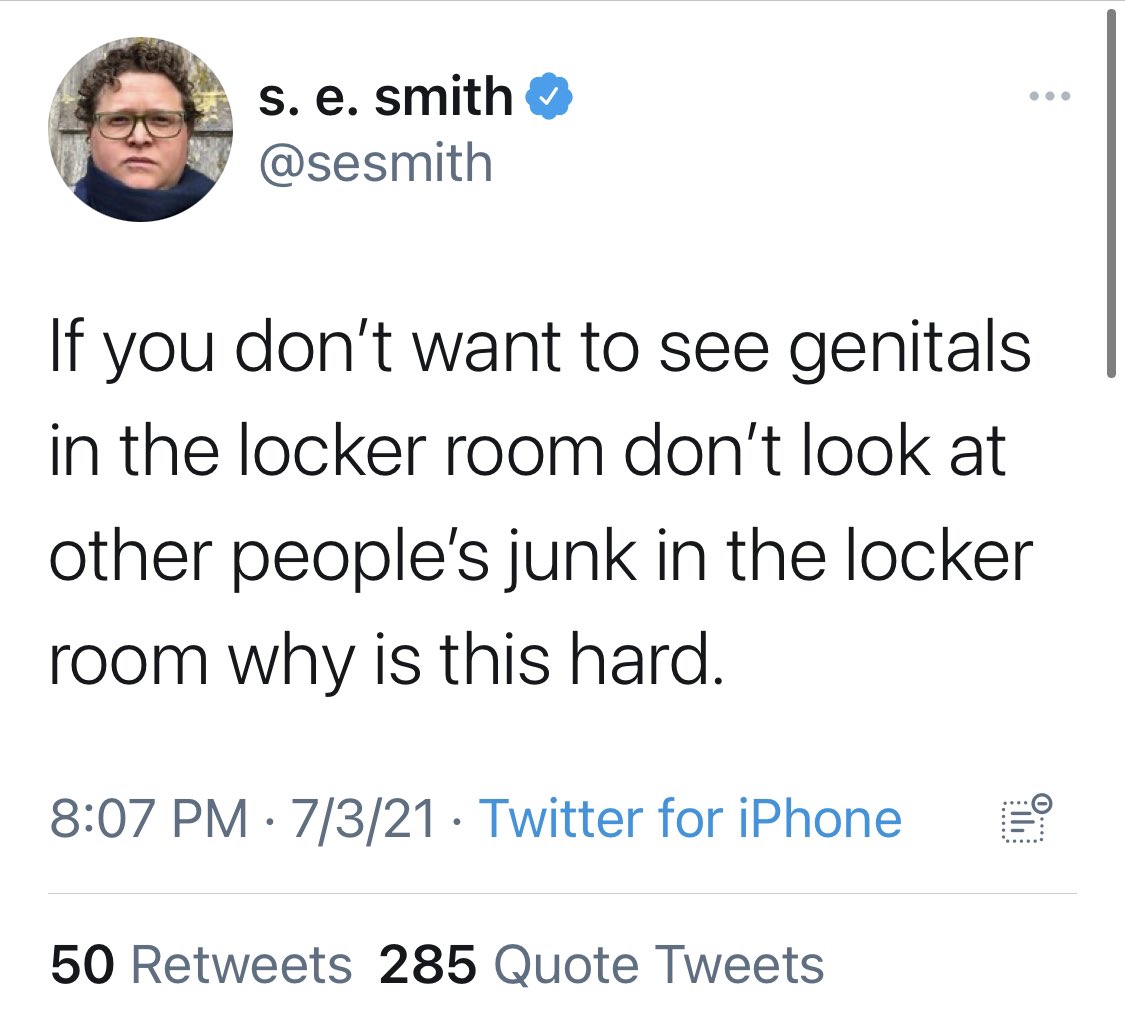
Task: Click the blue verified badge
Action: [x=550, y=97]
